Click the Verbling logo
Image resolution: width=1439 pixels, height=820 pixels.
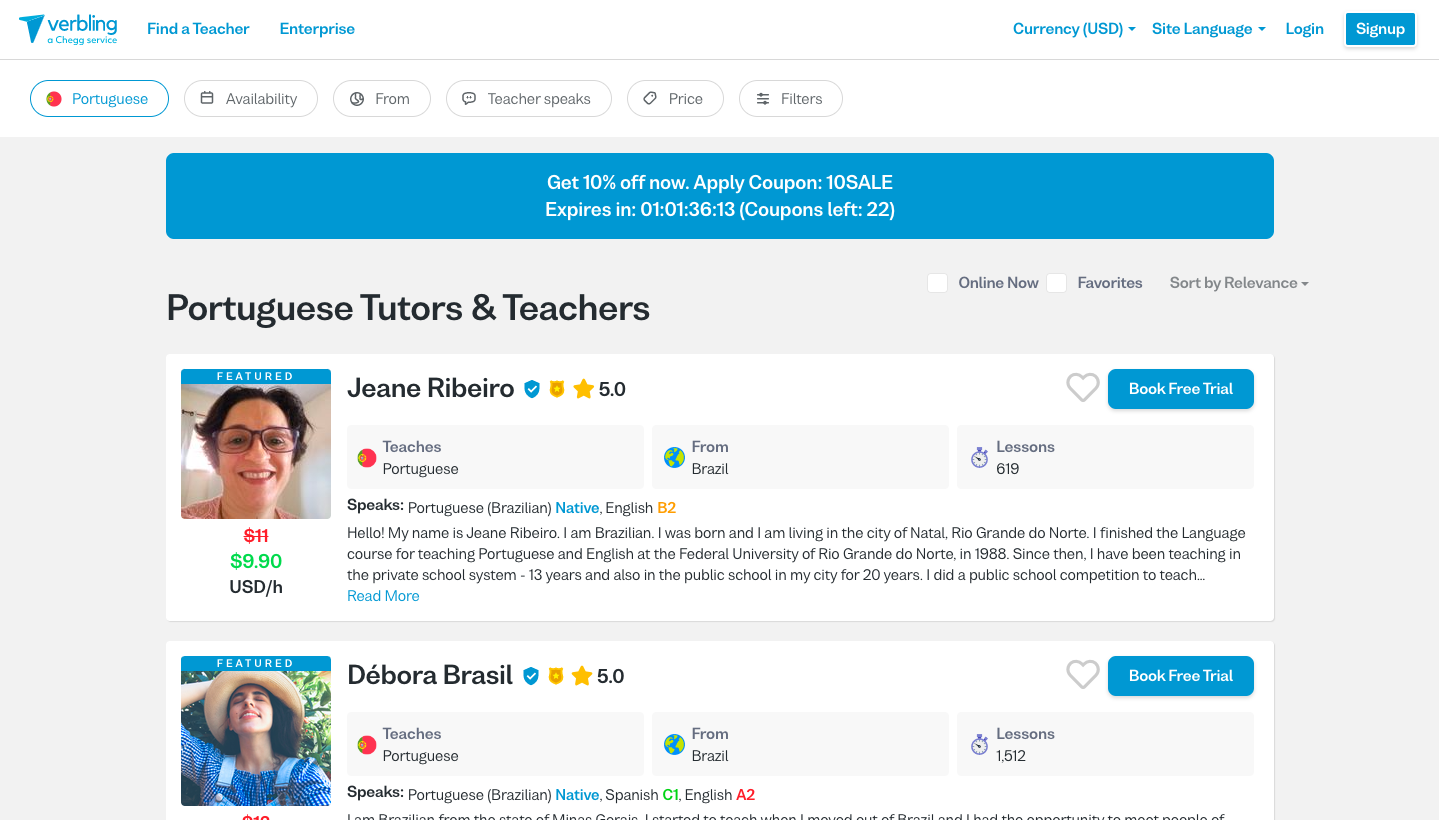click(x=68, y=29)
